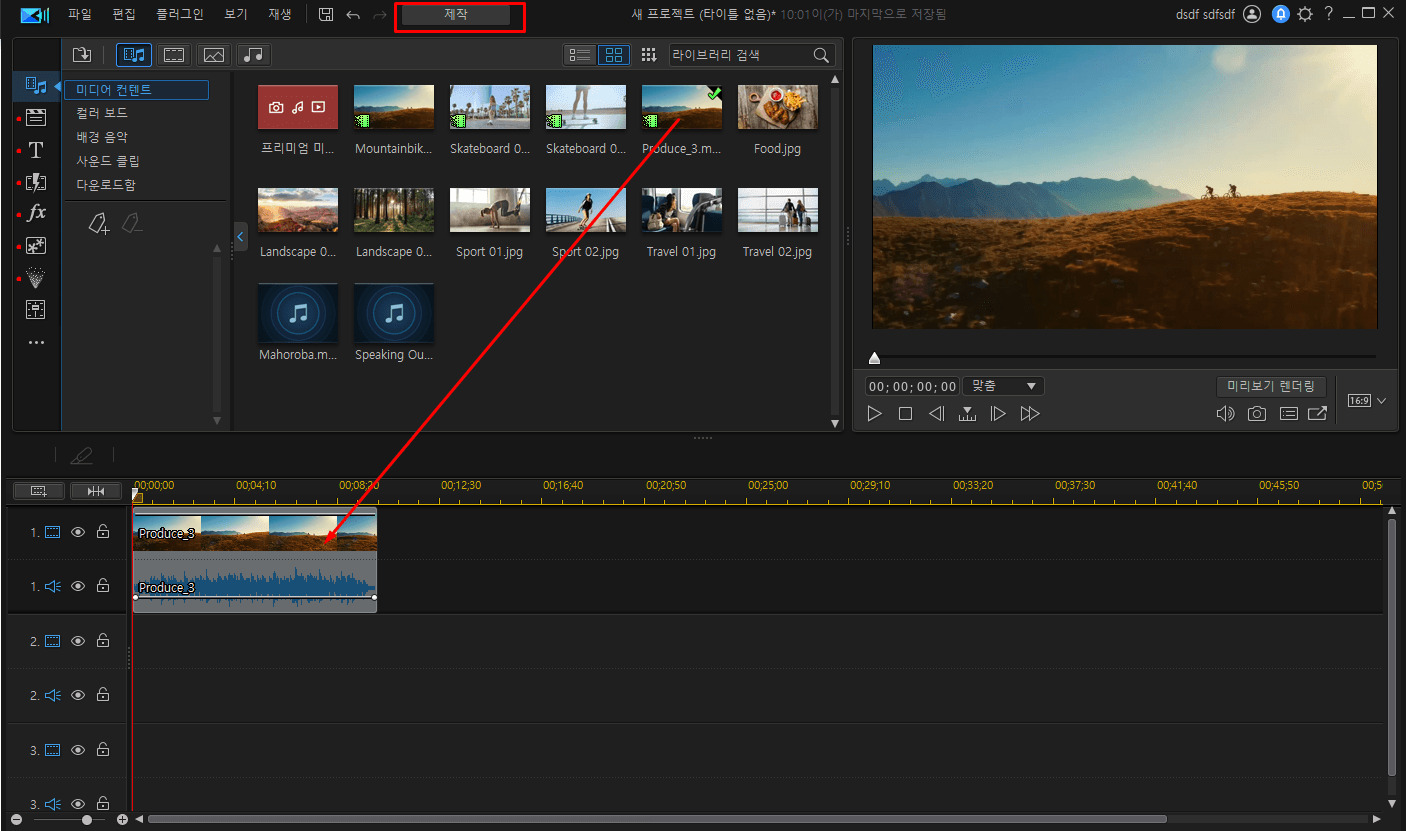Disable audio track 2 via its eye icon

[78, 695]
